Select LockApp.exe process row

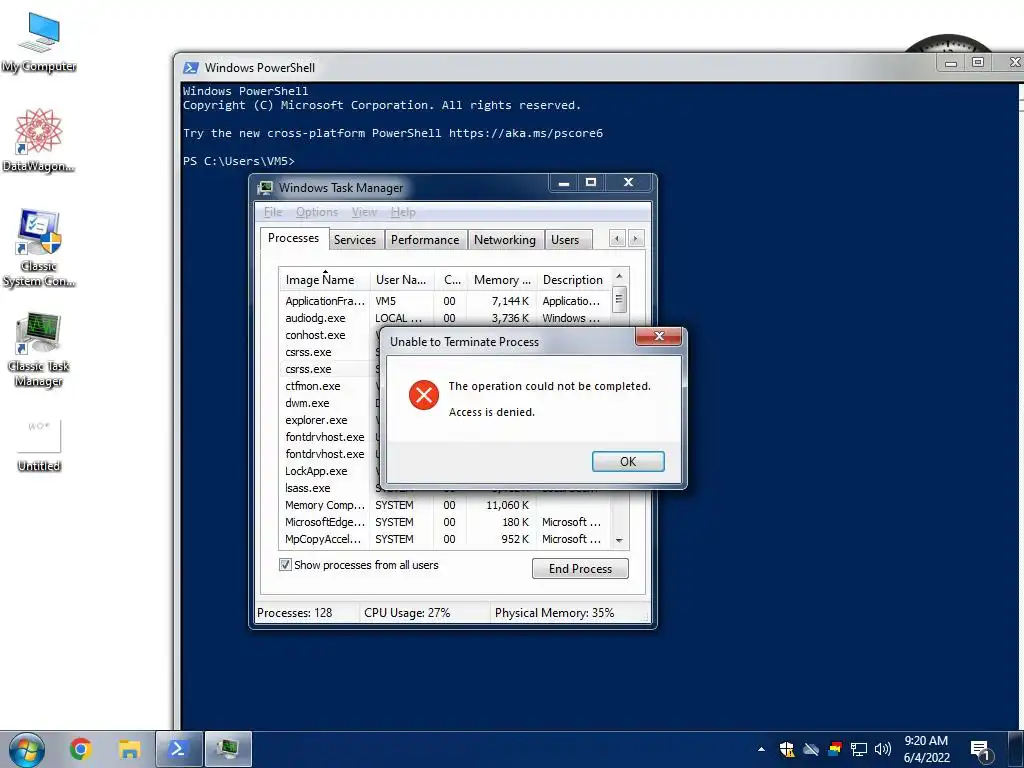(x=328, y=471)
